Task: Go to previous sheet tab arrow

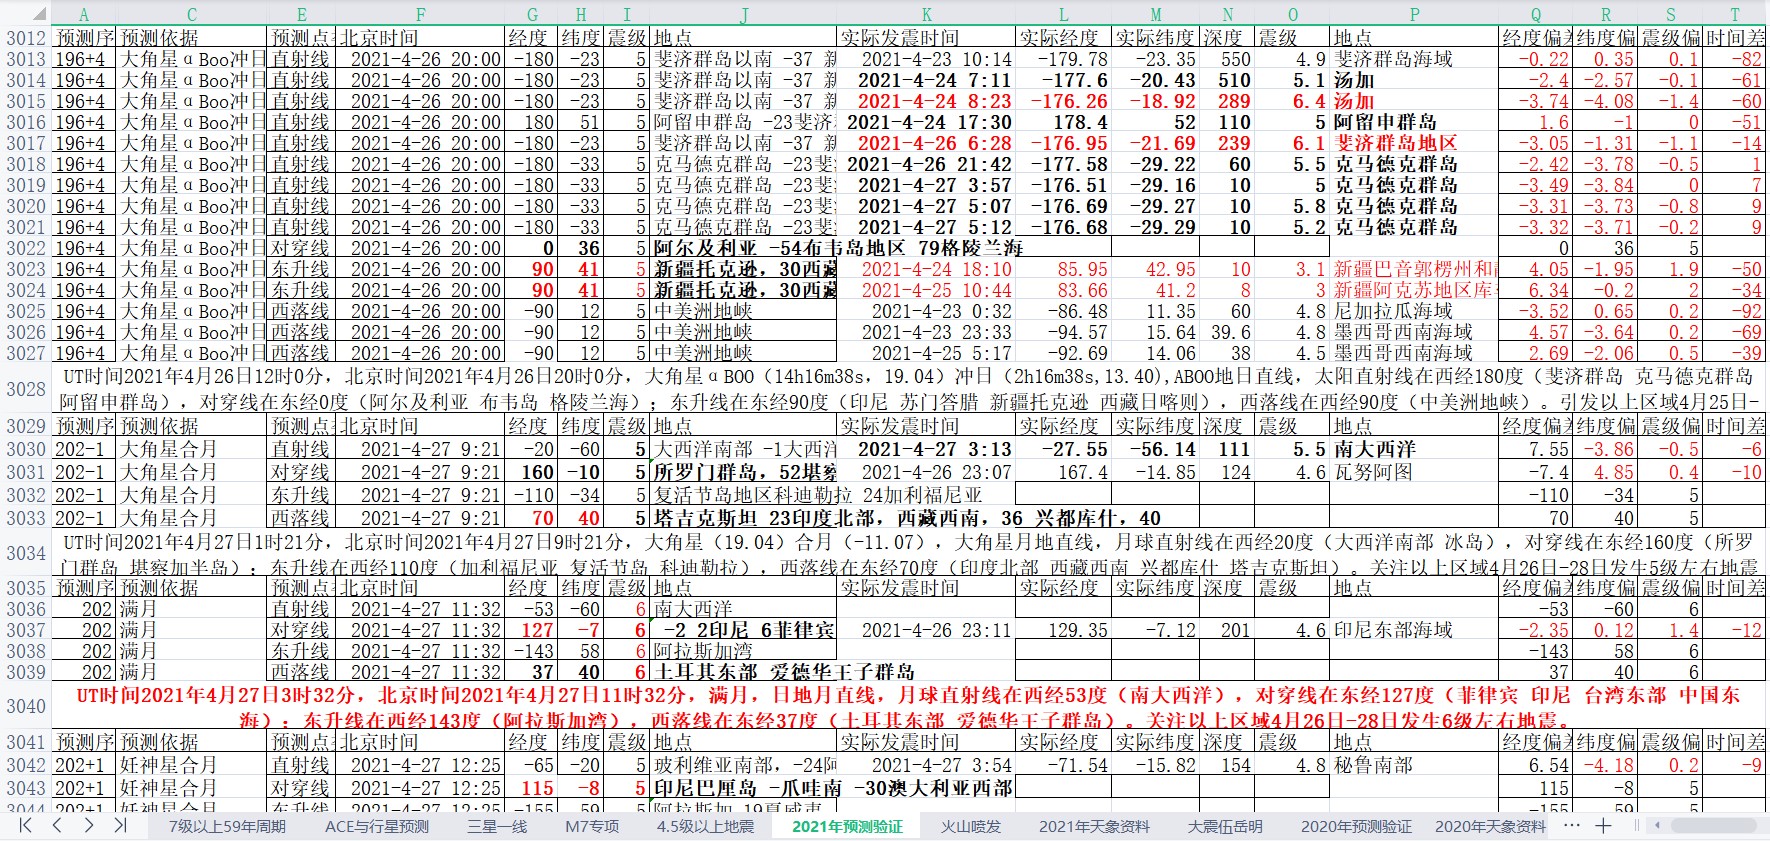Action: (x=57, y=825)
